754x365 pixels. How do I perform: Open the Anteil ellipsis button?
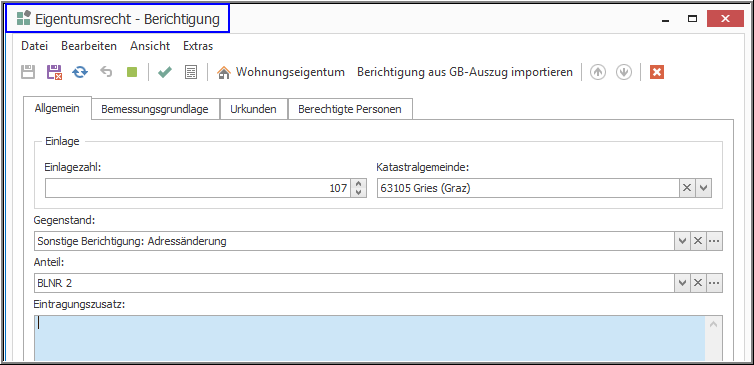point(714,283)
